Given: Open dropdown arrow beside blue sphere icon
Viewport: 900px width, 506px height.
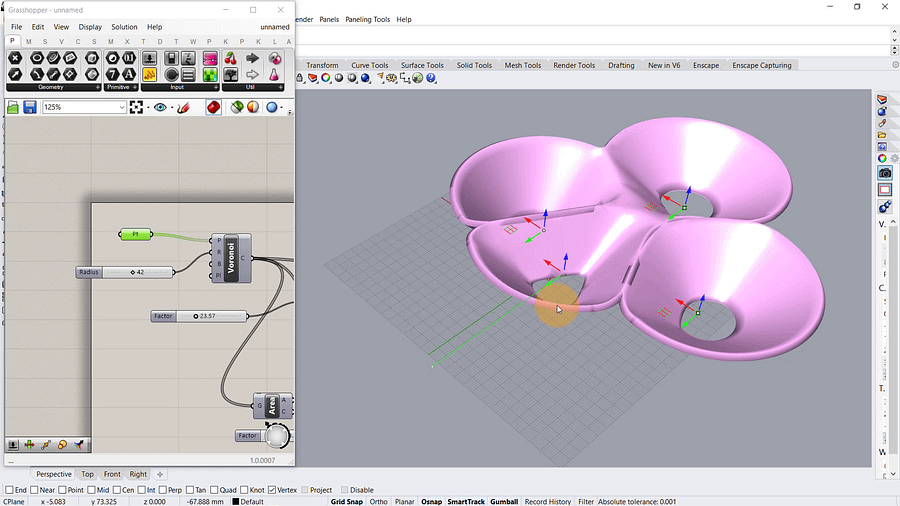Looking at the screenshot, I should [282, 108].
